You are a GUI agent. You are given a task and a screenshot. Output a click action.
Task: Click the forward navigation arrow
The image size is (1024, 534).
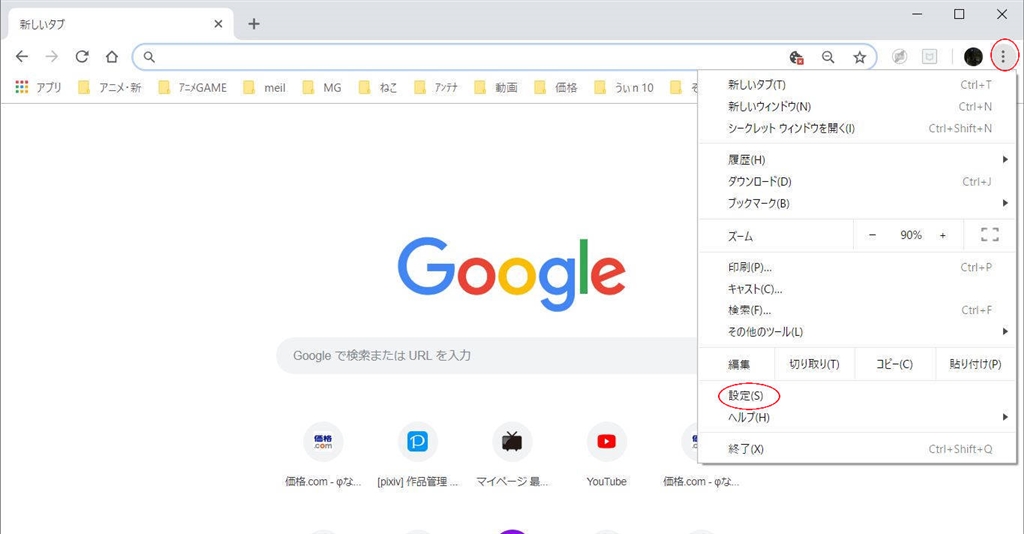pyautogui.click(x=52, y=57)
